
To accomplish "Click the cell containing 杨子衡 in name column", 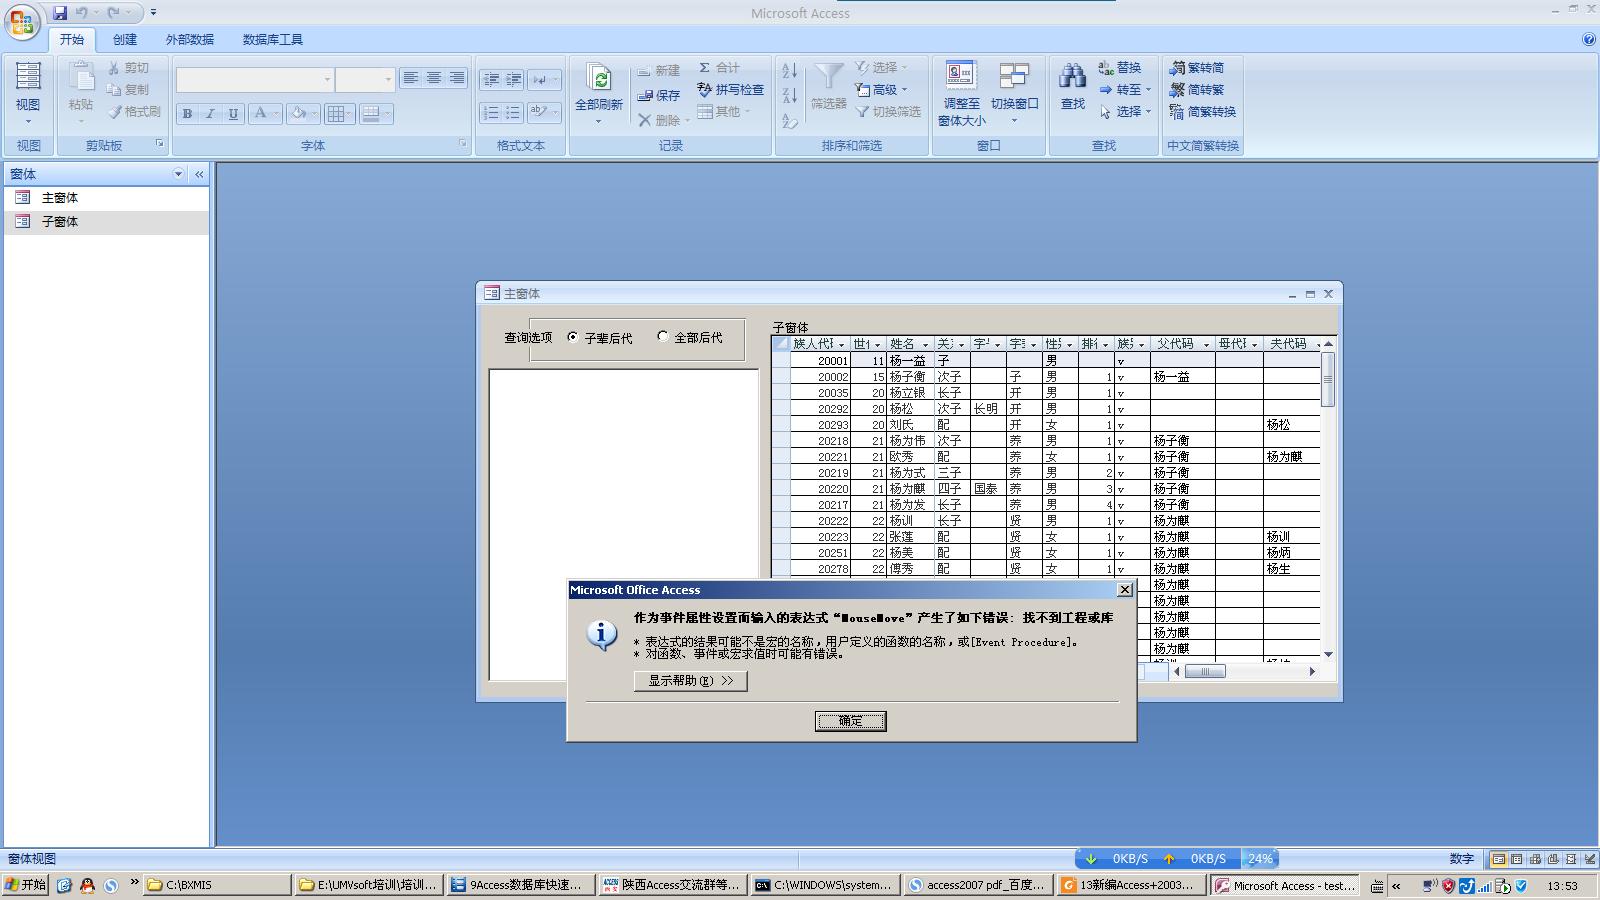I will (910, 377).
